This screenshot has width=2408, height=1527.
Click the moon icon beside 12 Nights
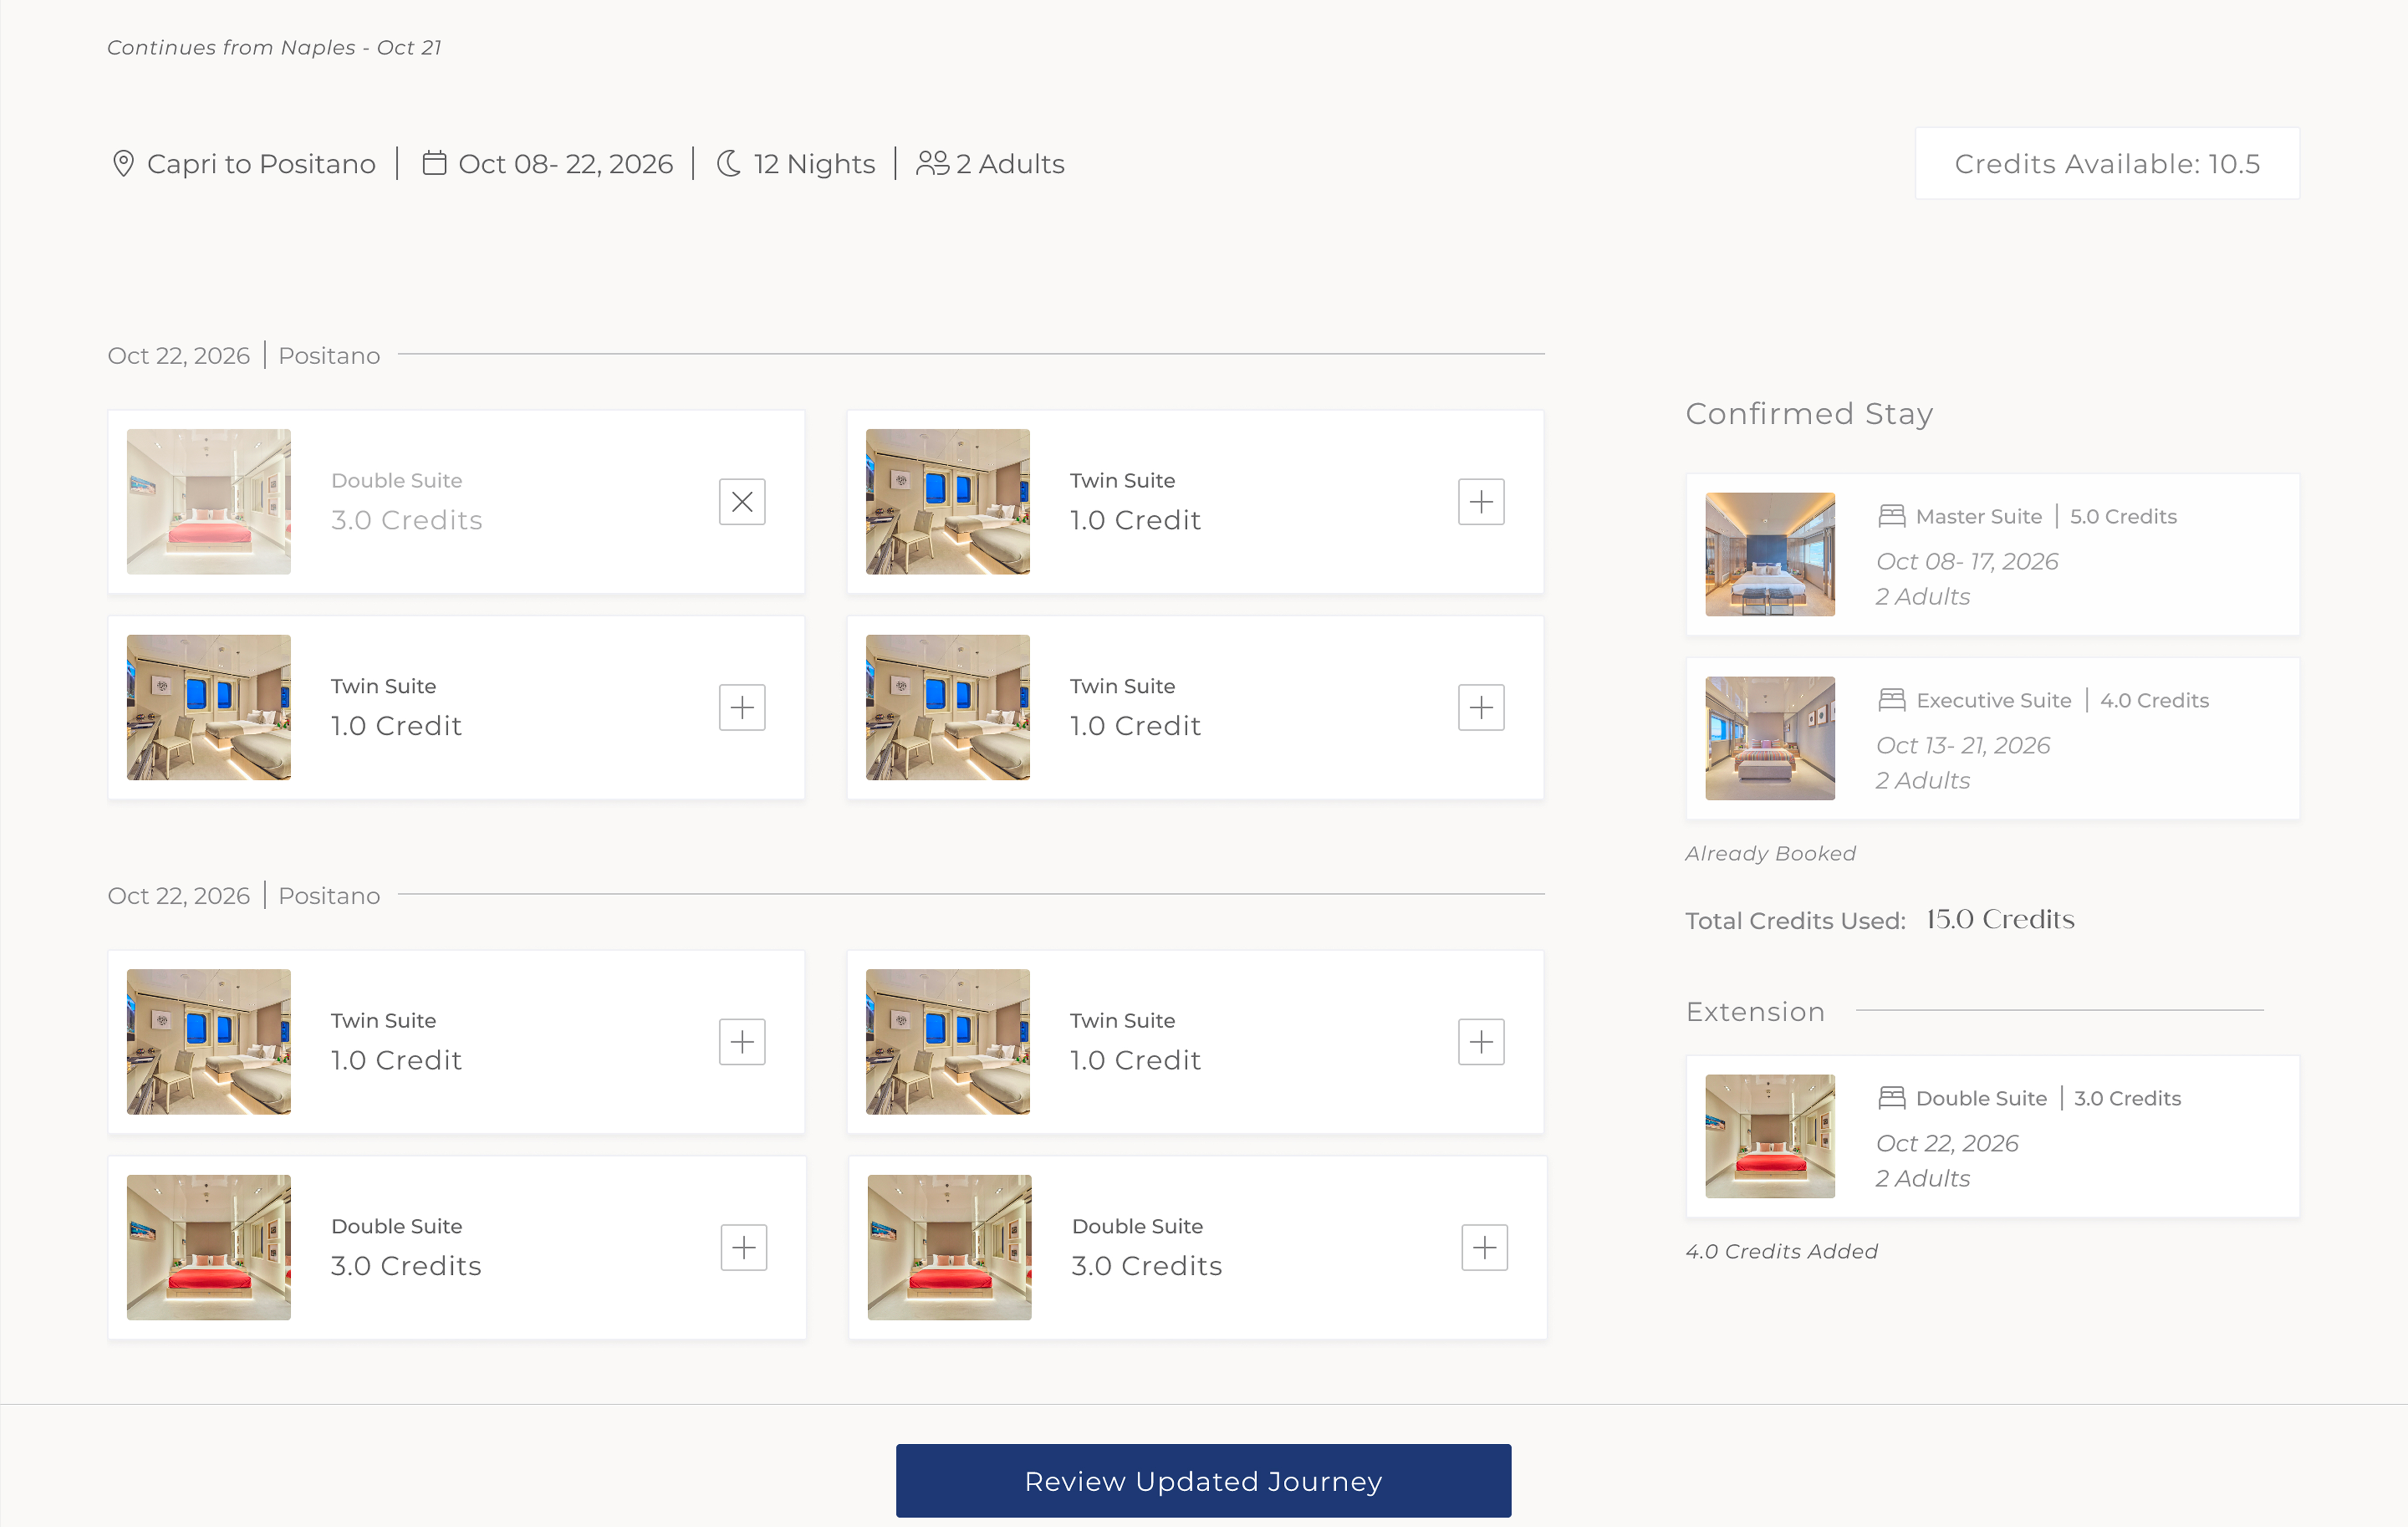729,163
